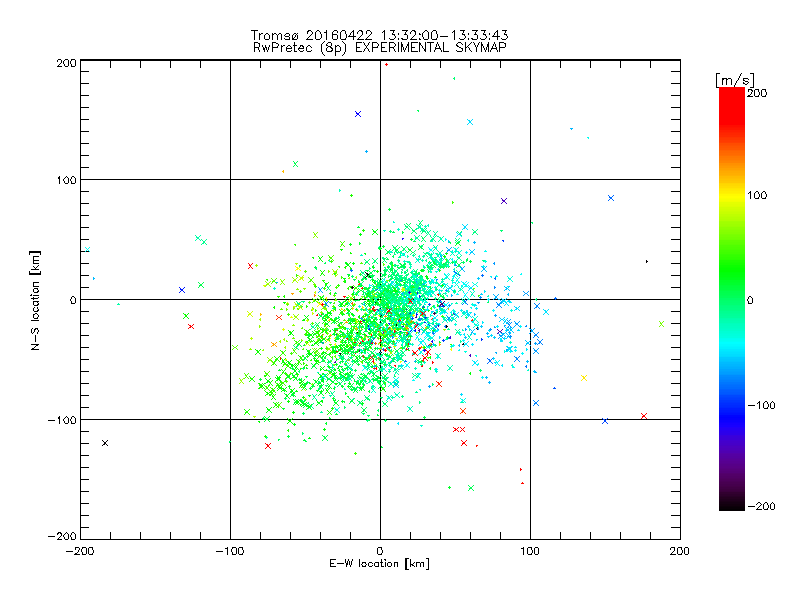Select the yellow-green X marker near 187 km E-W
This screenshot has height=600, width=800.
[x=661, y=324]
